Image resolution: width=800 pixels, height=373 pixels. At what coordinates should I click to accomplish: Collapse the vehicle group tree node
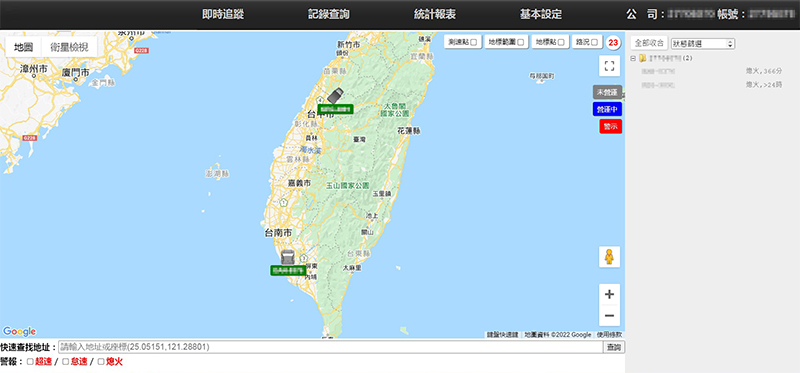coord(633,59)
